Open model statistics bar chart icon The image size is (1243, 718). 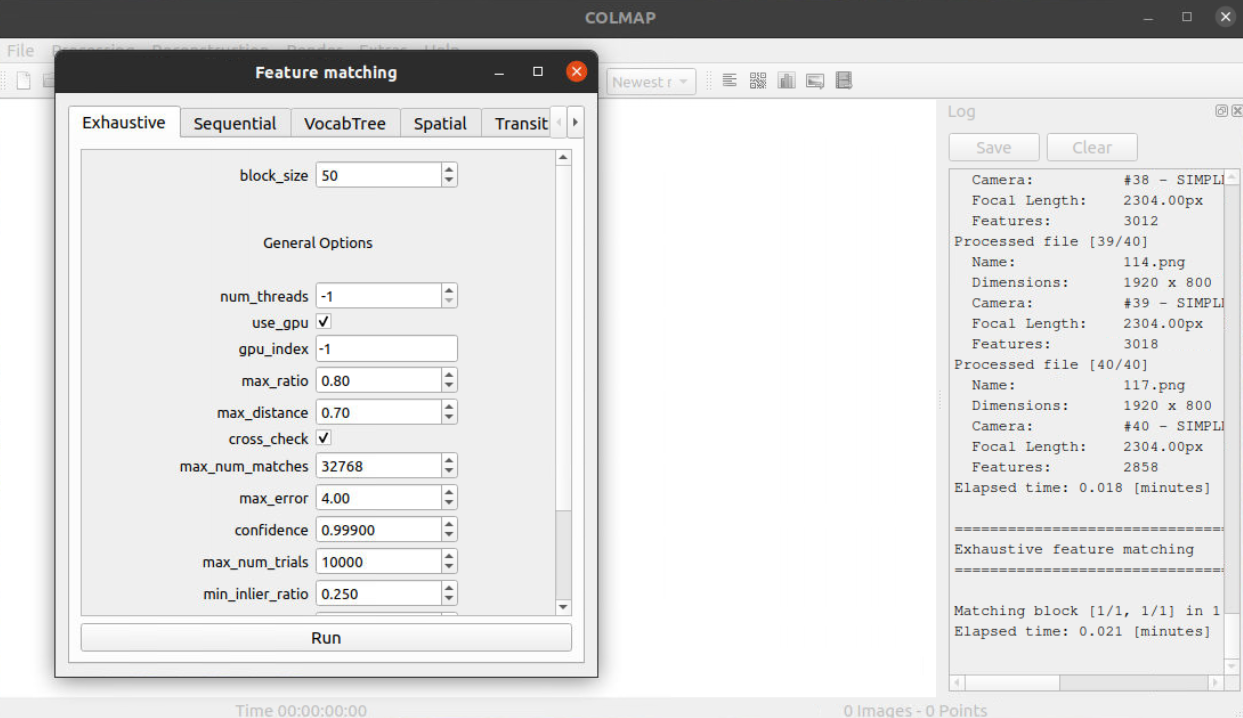(786, 81)
